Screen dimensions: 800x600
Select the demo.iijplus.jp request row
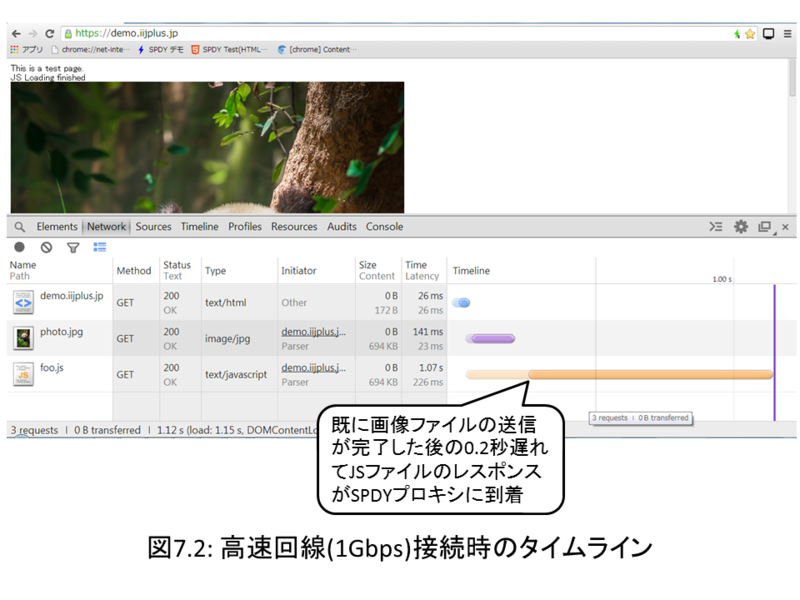pyautogui.click(x=402, y=303)
